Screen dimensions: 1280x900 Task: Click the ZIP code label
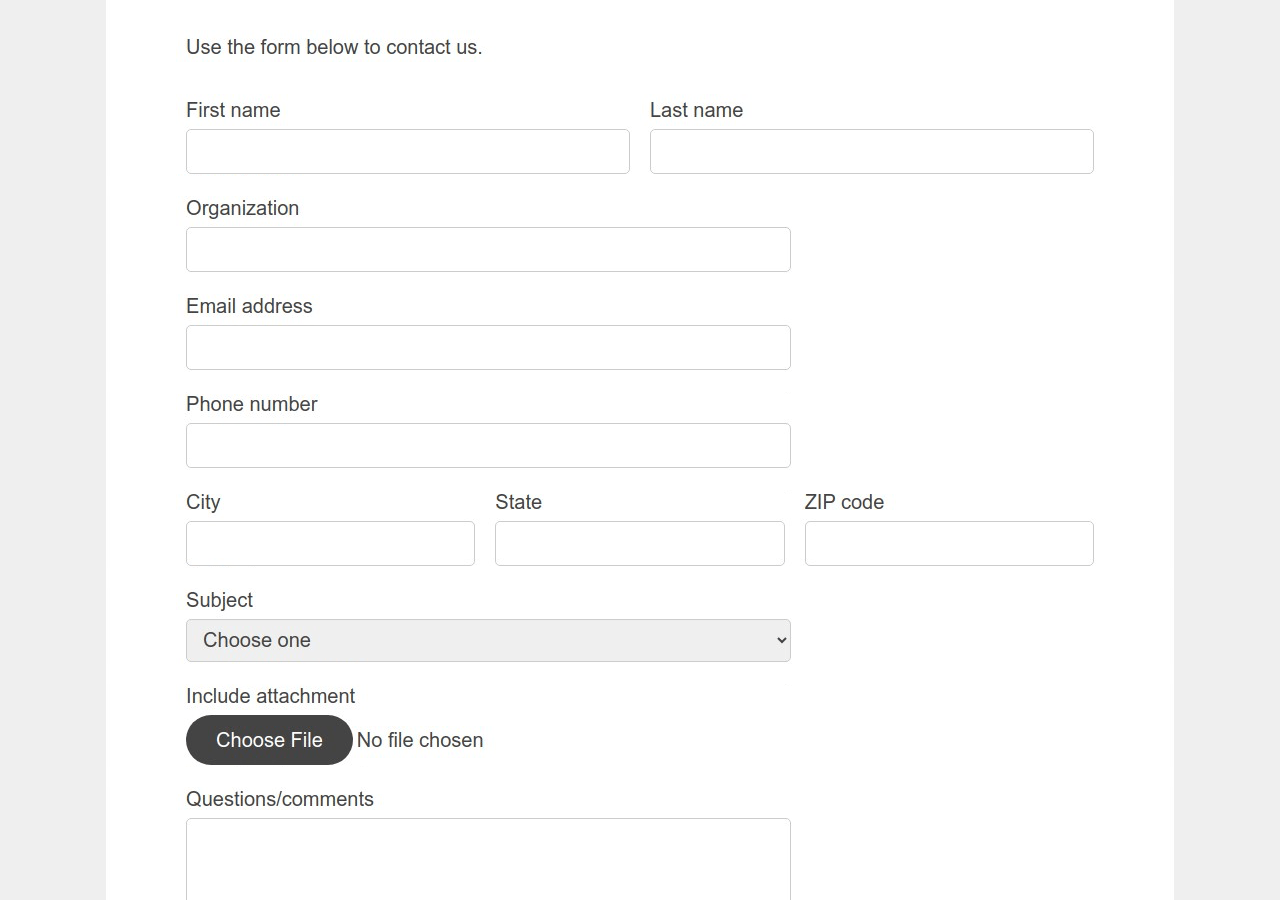pyautogui.click(x=844, y=502)
